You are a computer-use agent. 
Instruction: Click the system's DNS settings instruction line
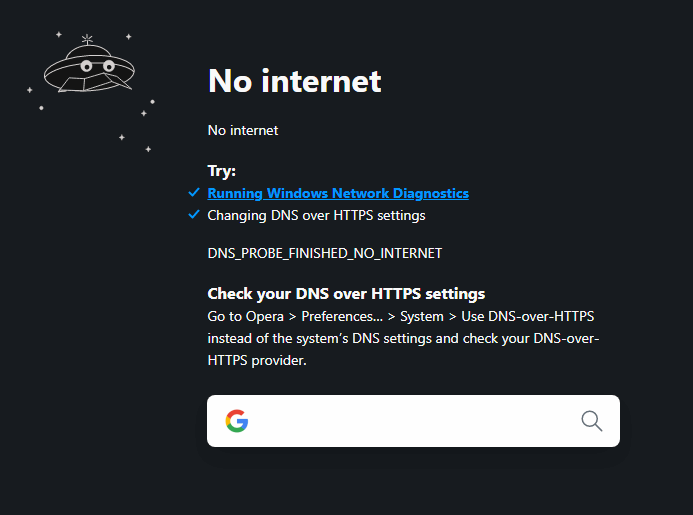(x=403, y=338)
